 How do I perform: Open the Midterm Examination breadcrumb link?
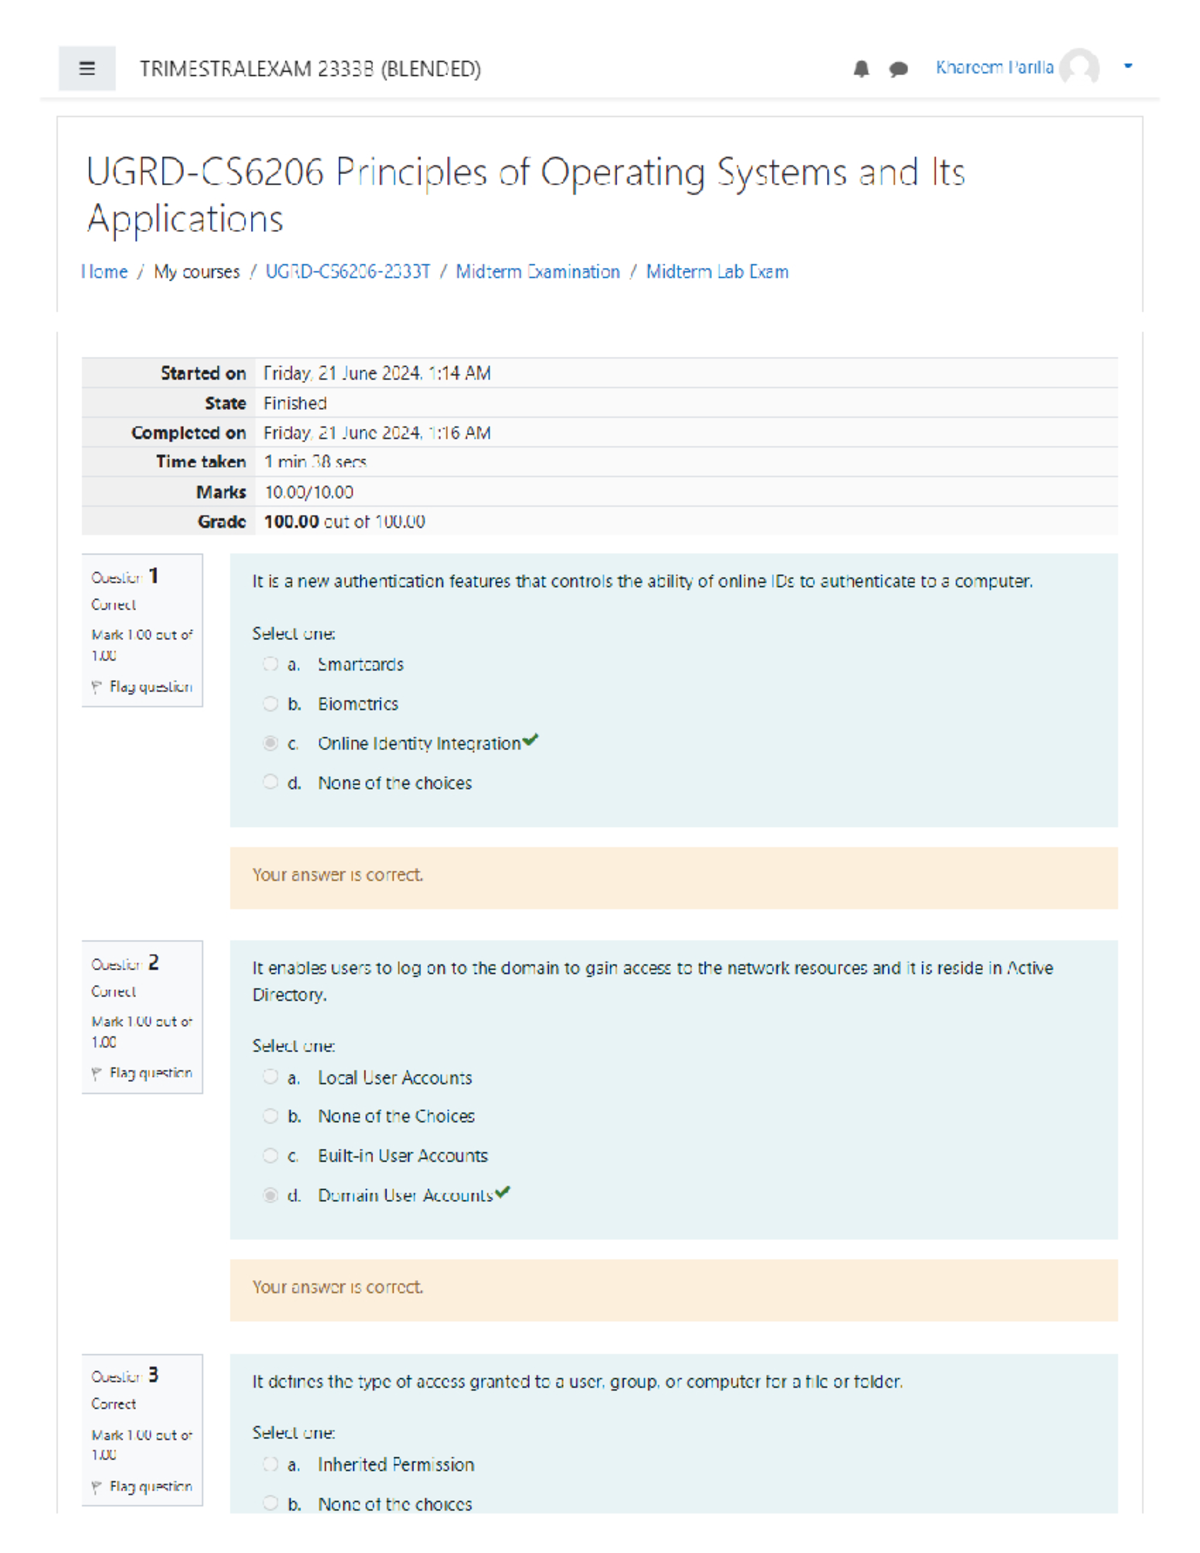pyautogui.click(x=537, y=272)
